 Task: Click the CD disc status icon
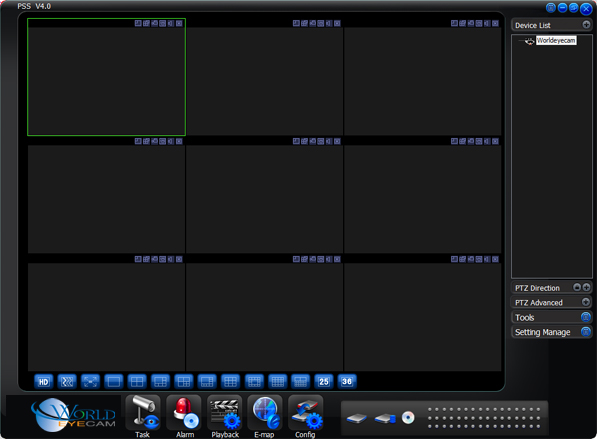(x=408, y=418)
